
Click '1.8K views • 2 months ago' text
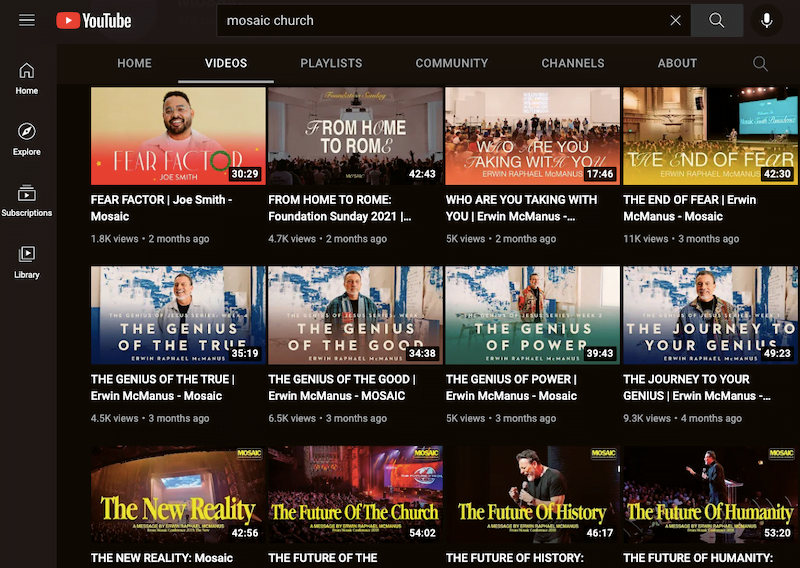150,239
